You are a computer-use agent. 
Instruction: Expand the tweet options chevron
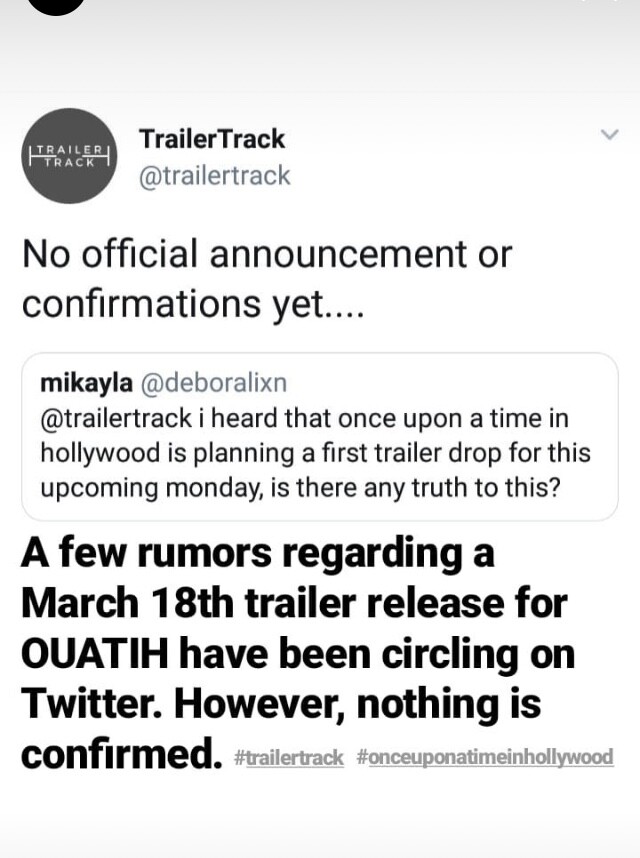pyautogui.click(x=609, y=134)
